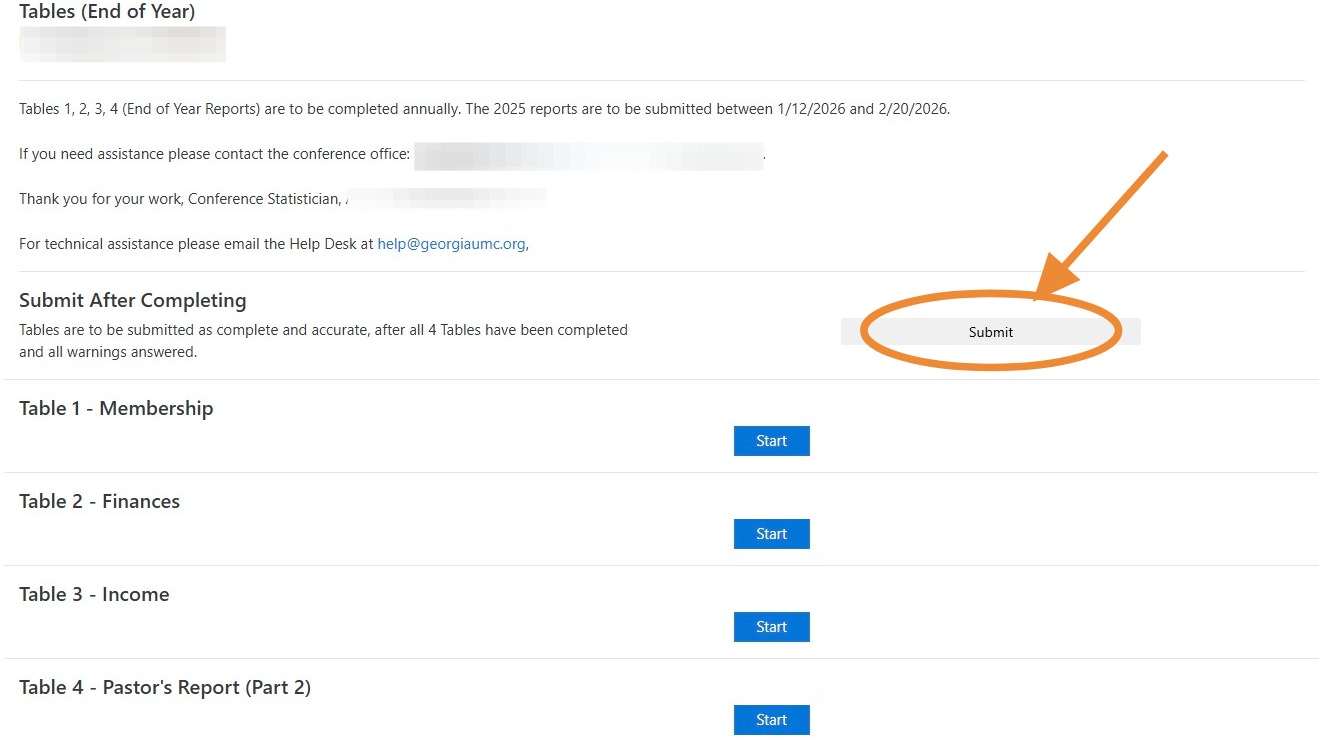Image resolution: width=1319 pixels, height=738 pixels.
Task: Click the 'Thank you for your work' text
Action: pyautogui.click(x=180, y=199)
